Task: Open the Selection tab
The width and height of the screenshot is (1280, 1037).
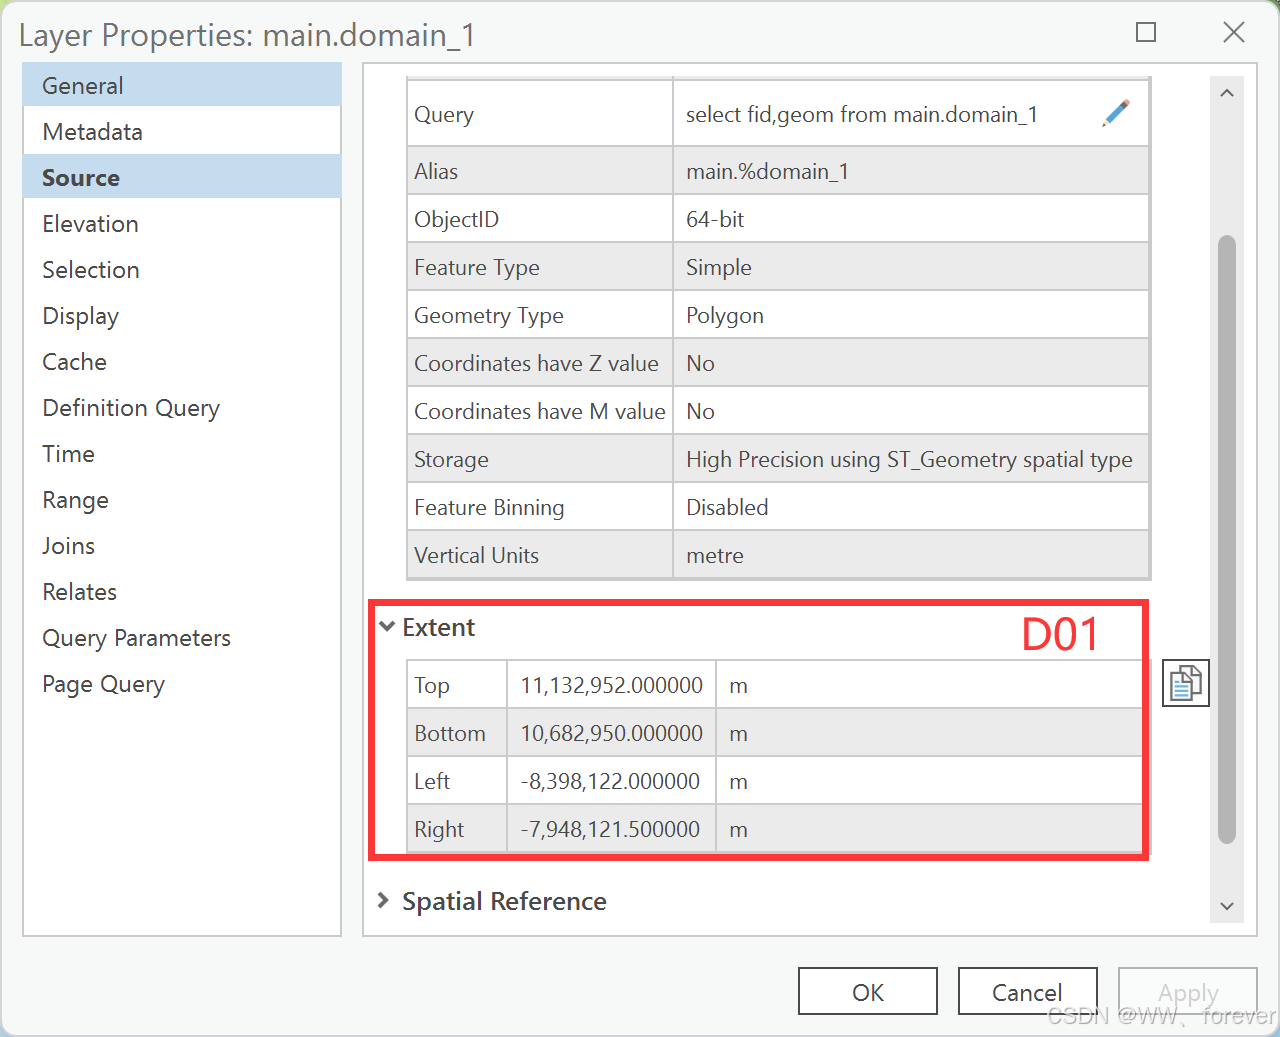Action: [x=182, y=269]
